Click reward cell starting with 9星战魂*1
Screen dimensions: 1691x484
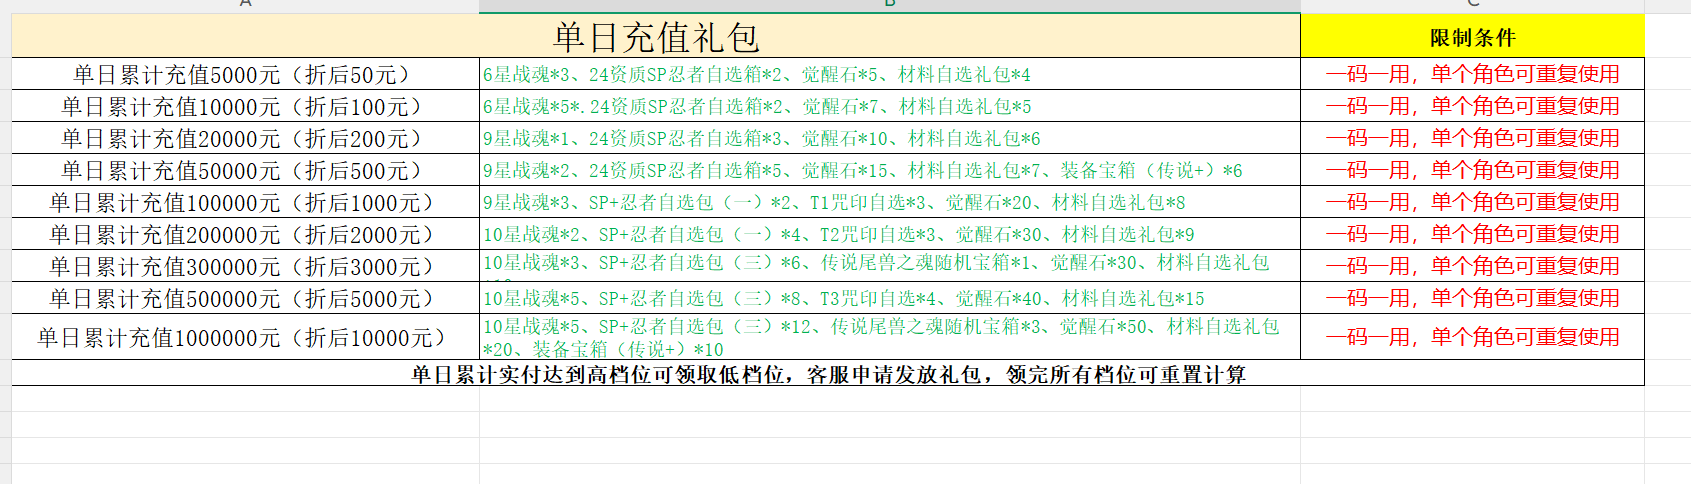point(761,139)
